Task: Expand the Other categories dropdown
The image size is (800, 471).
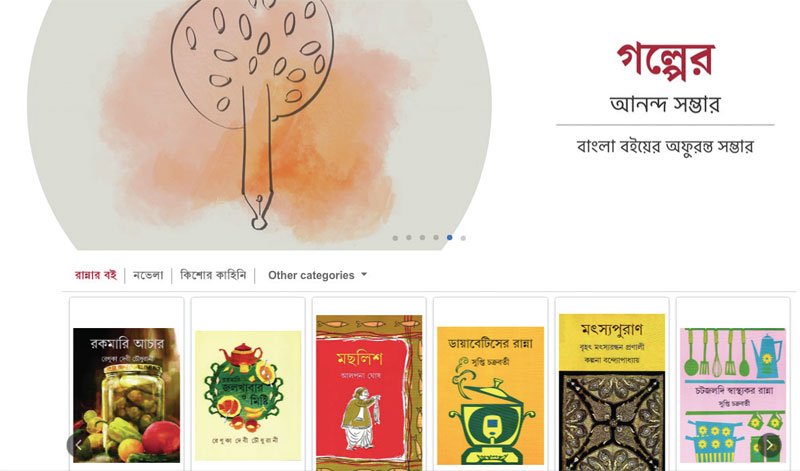Action: (317, 275)
